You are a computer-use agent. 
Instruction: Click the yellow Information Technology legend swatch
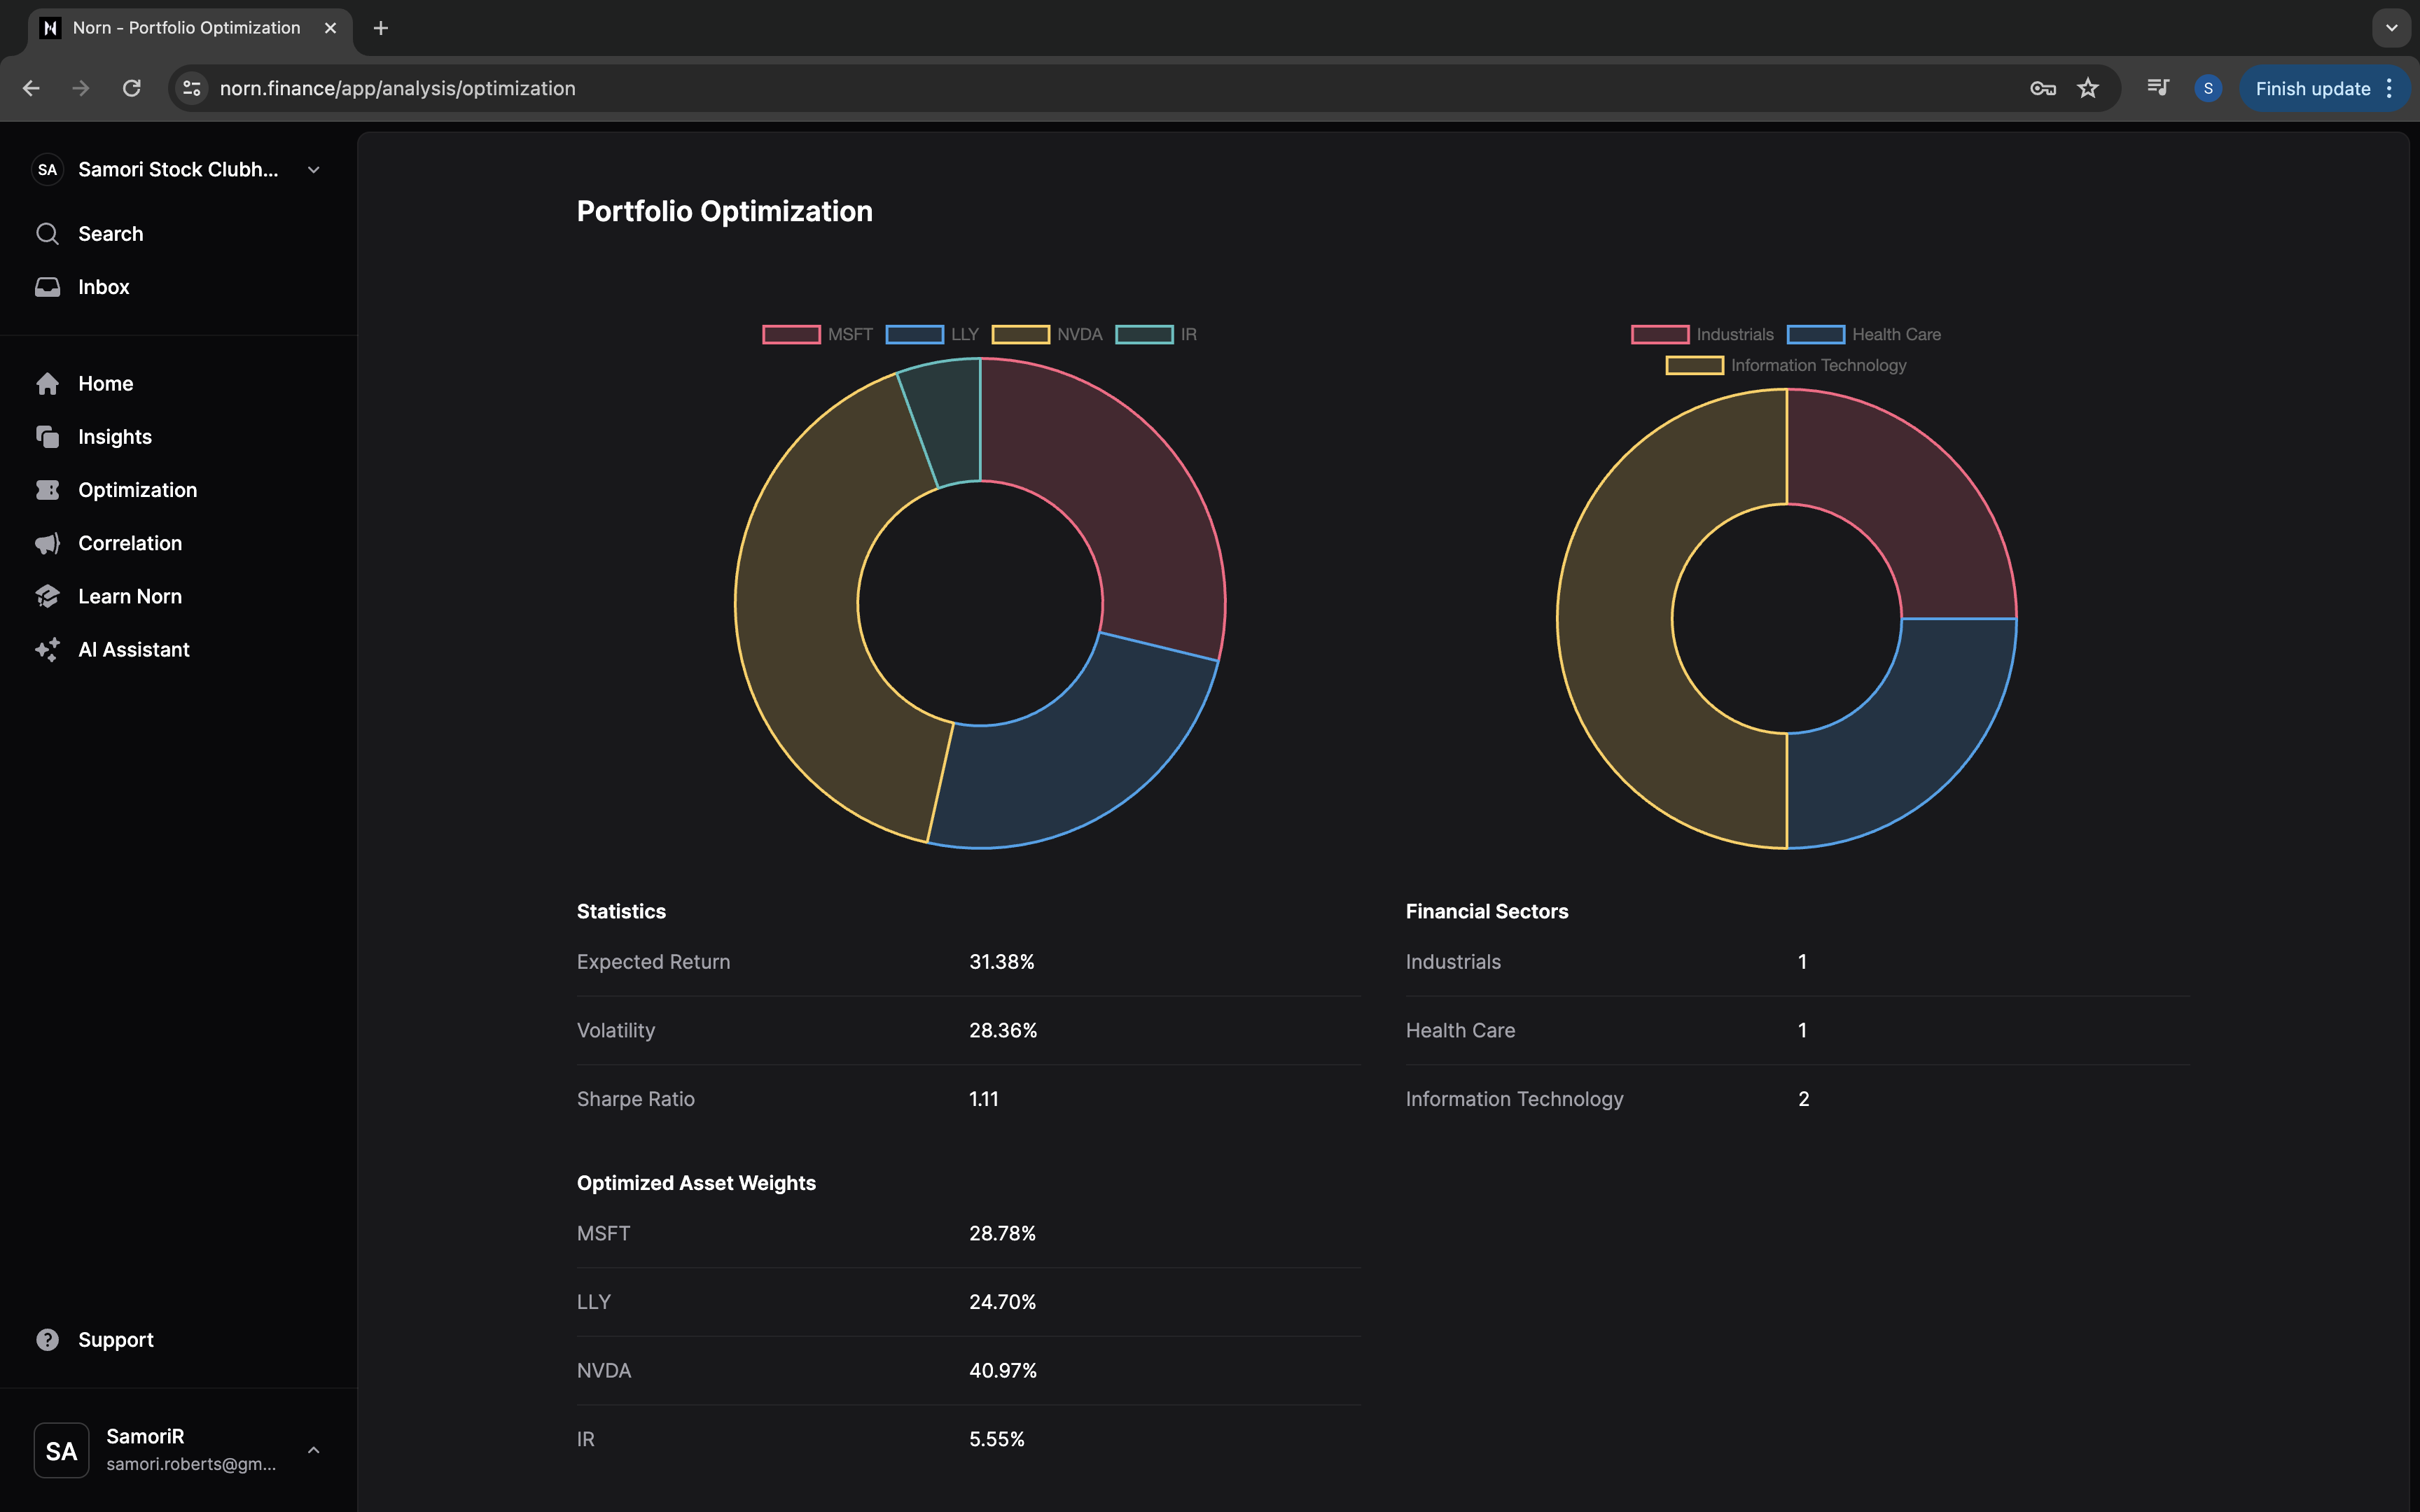[1694, 365]
